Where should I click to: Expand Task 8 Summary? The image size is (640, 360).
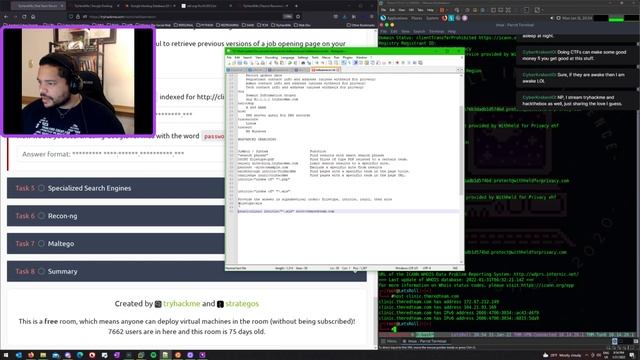[x=187, y=271]
